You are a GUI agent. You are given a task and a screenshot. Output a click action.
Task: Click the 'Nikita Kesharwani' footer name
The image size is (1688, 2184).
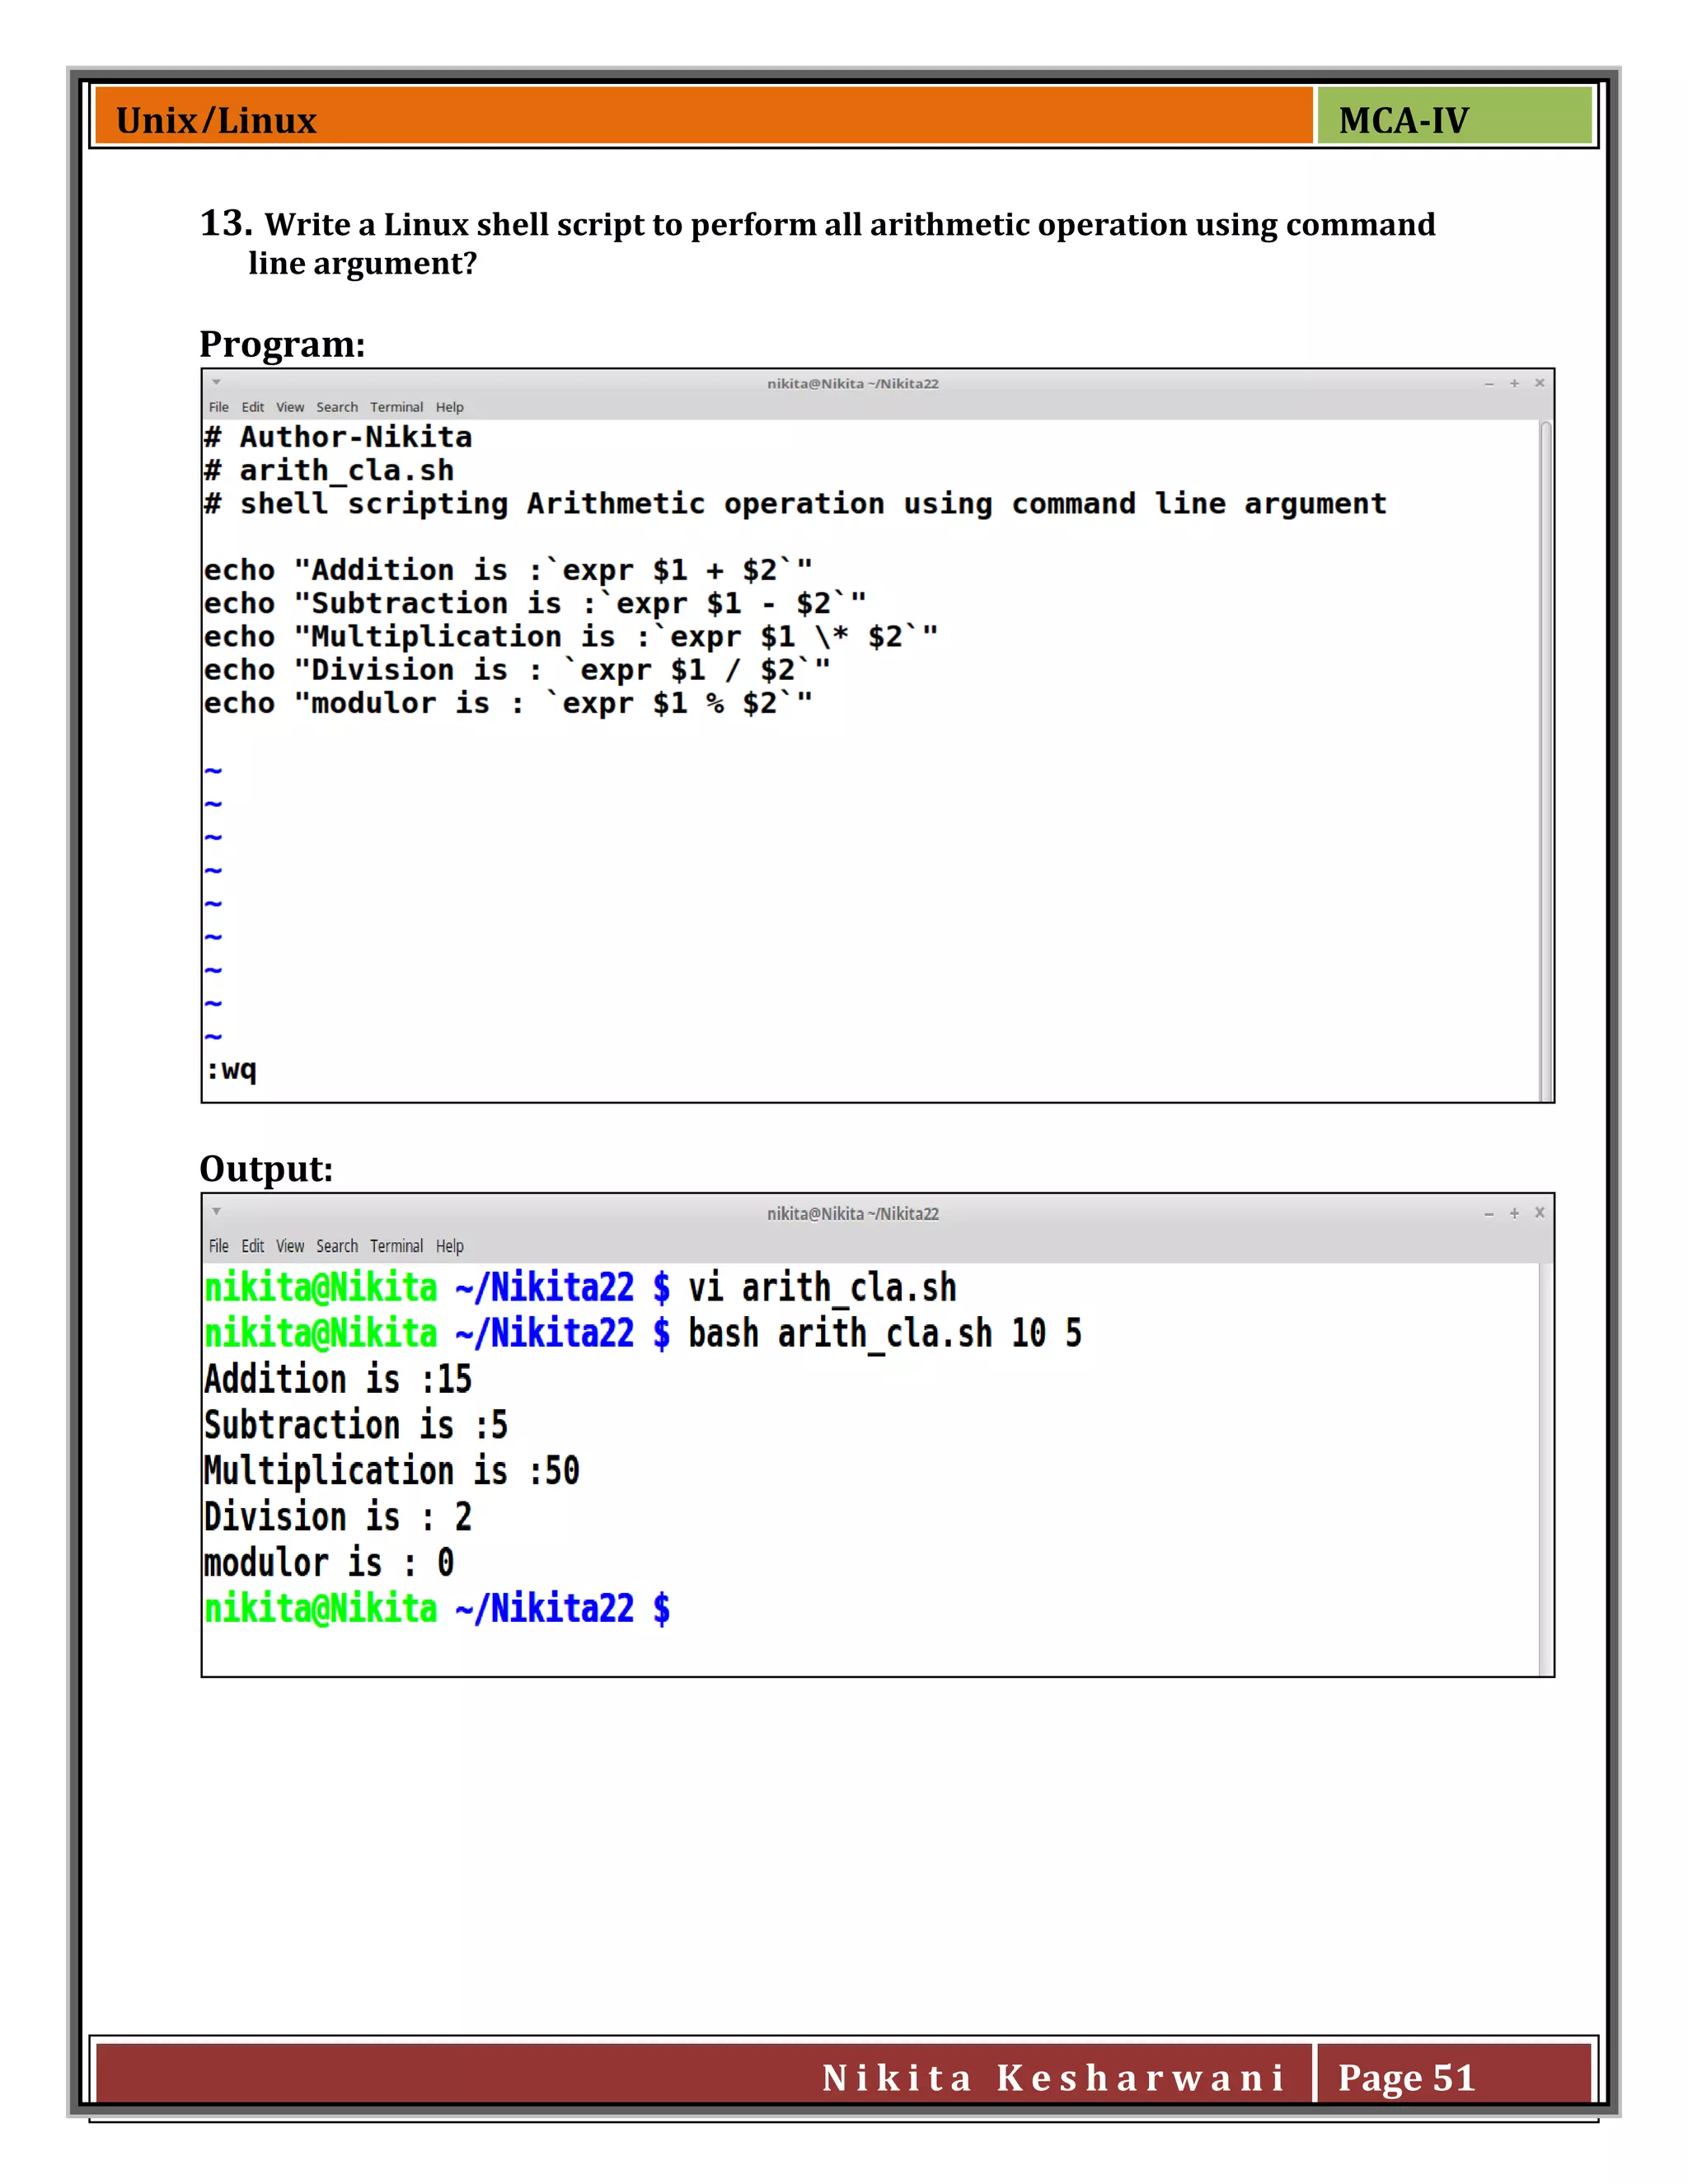point(1053,2078)
